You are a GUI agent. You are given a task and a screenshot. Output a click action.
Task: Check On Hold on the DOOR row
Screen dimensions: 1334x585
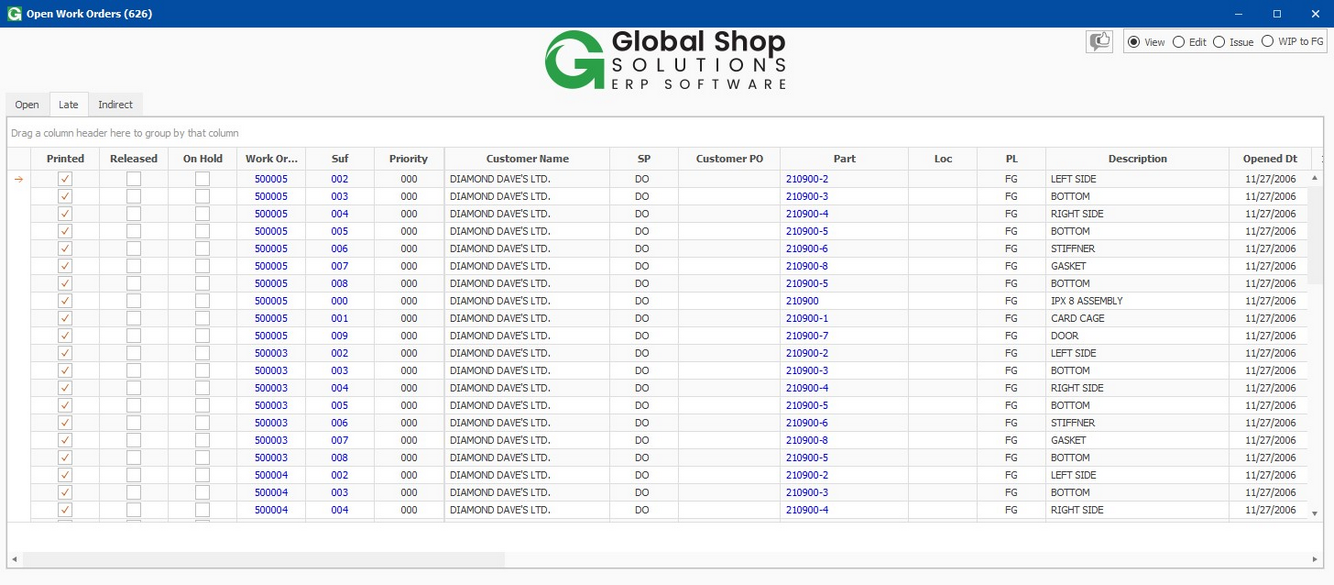click(202, 336)
